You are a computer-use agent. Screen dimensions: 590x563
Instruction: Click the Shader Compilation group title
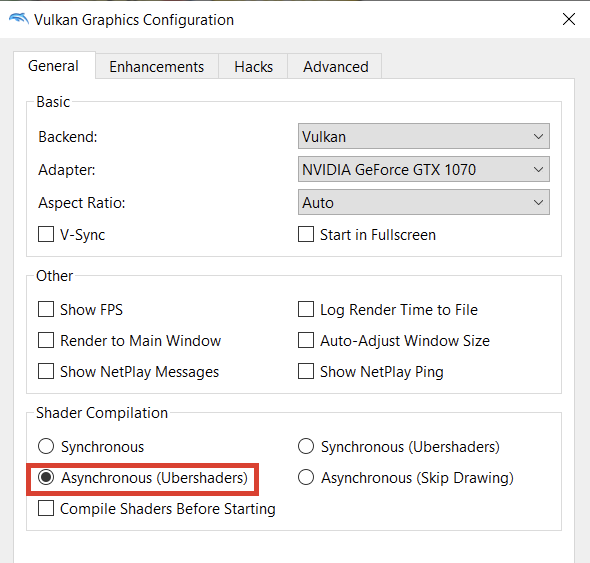(x=102, y=413)
